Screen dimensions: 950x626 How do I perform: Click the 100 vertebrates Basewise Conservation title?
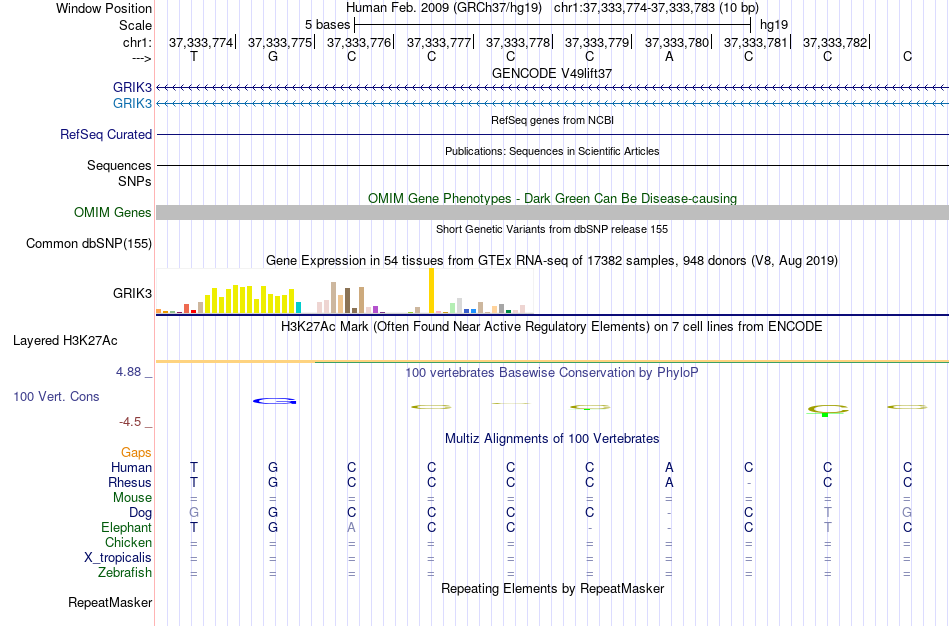(552, 372)
